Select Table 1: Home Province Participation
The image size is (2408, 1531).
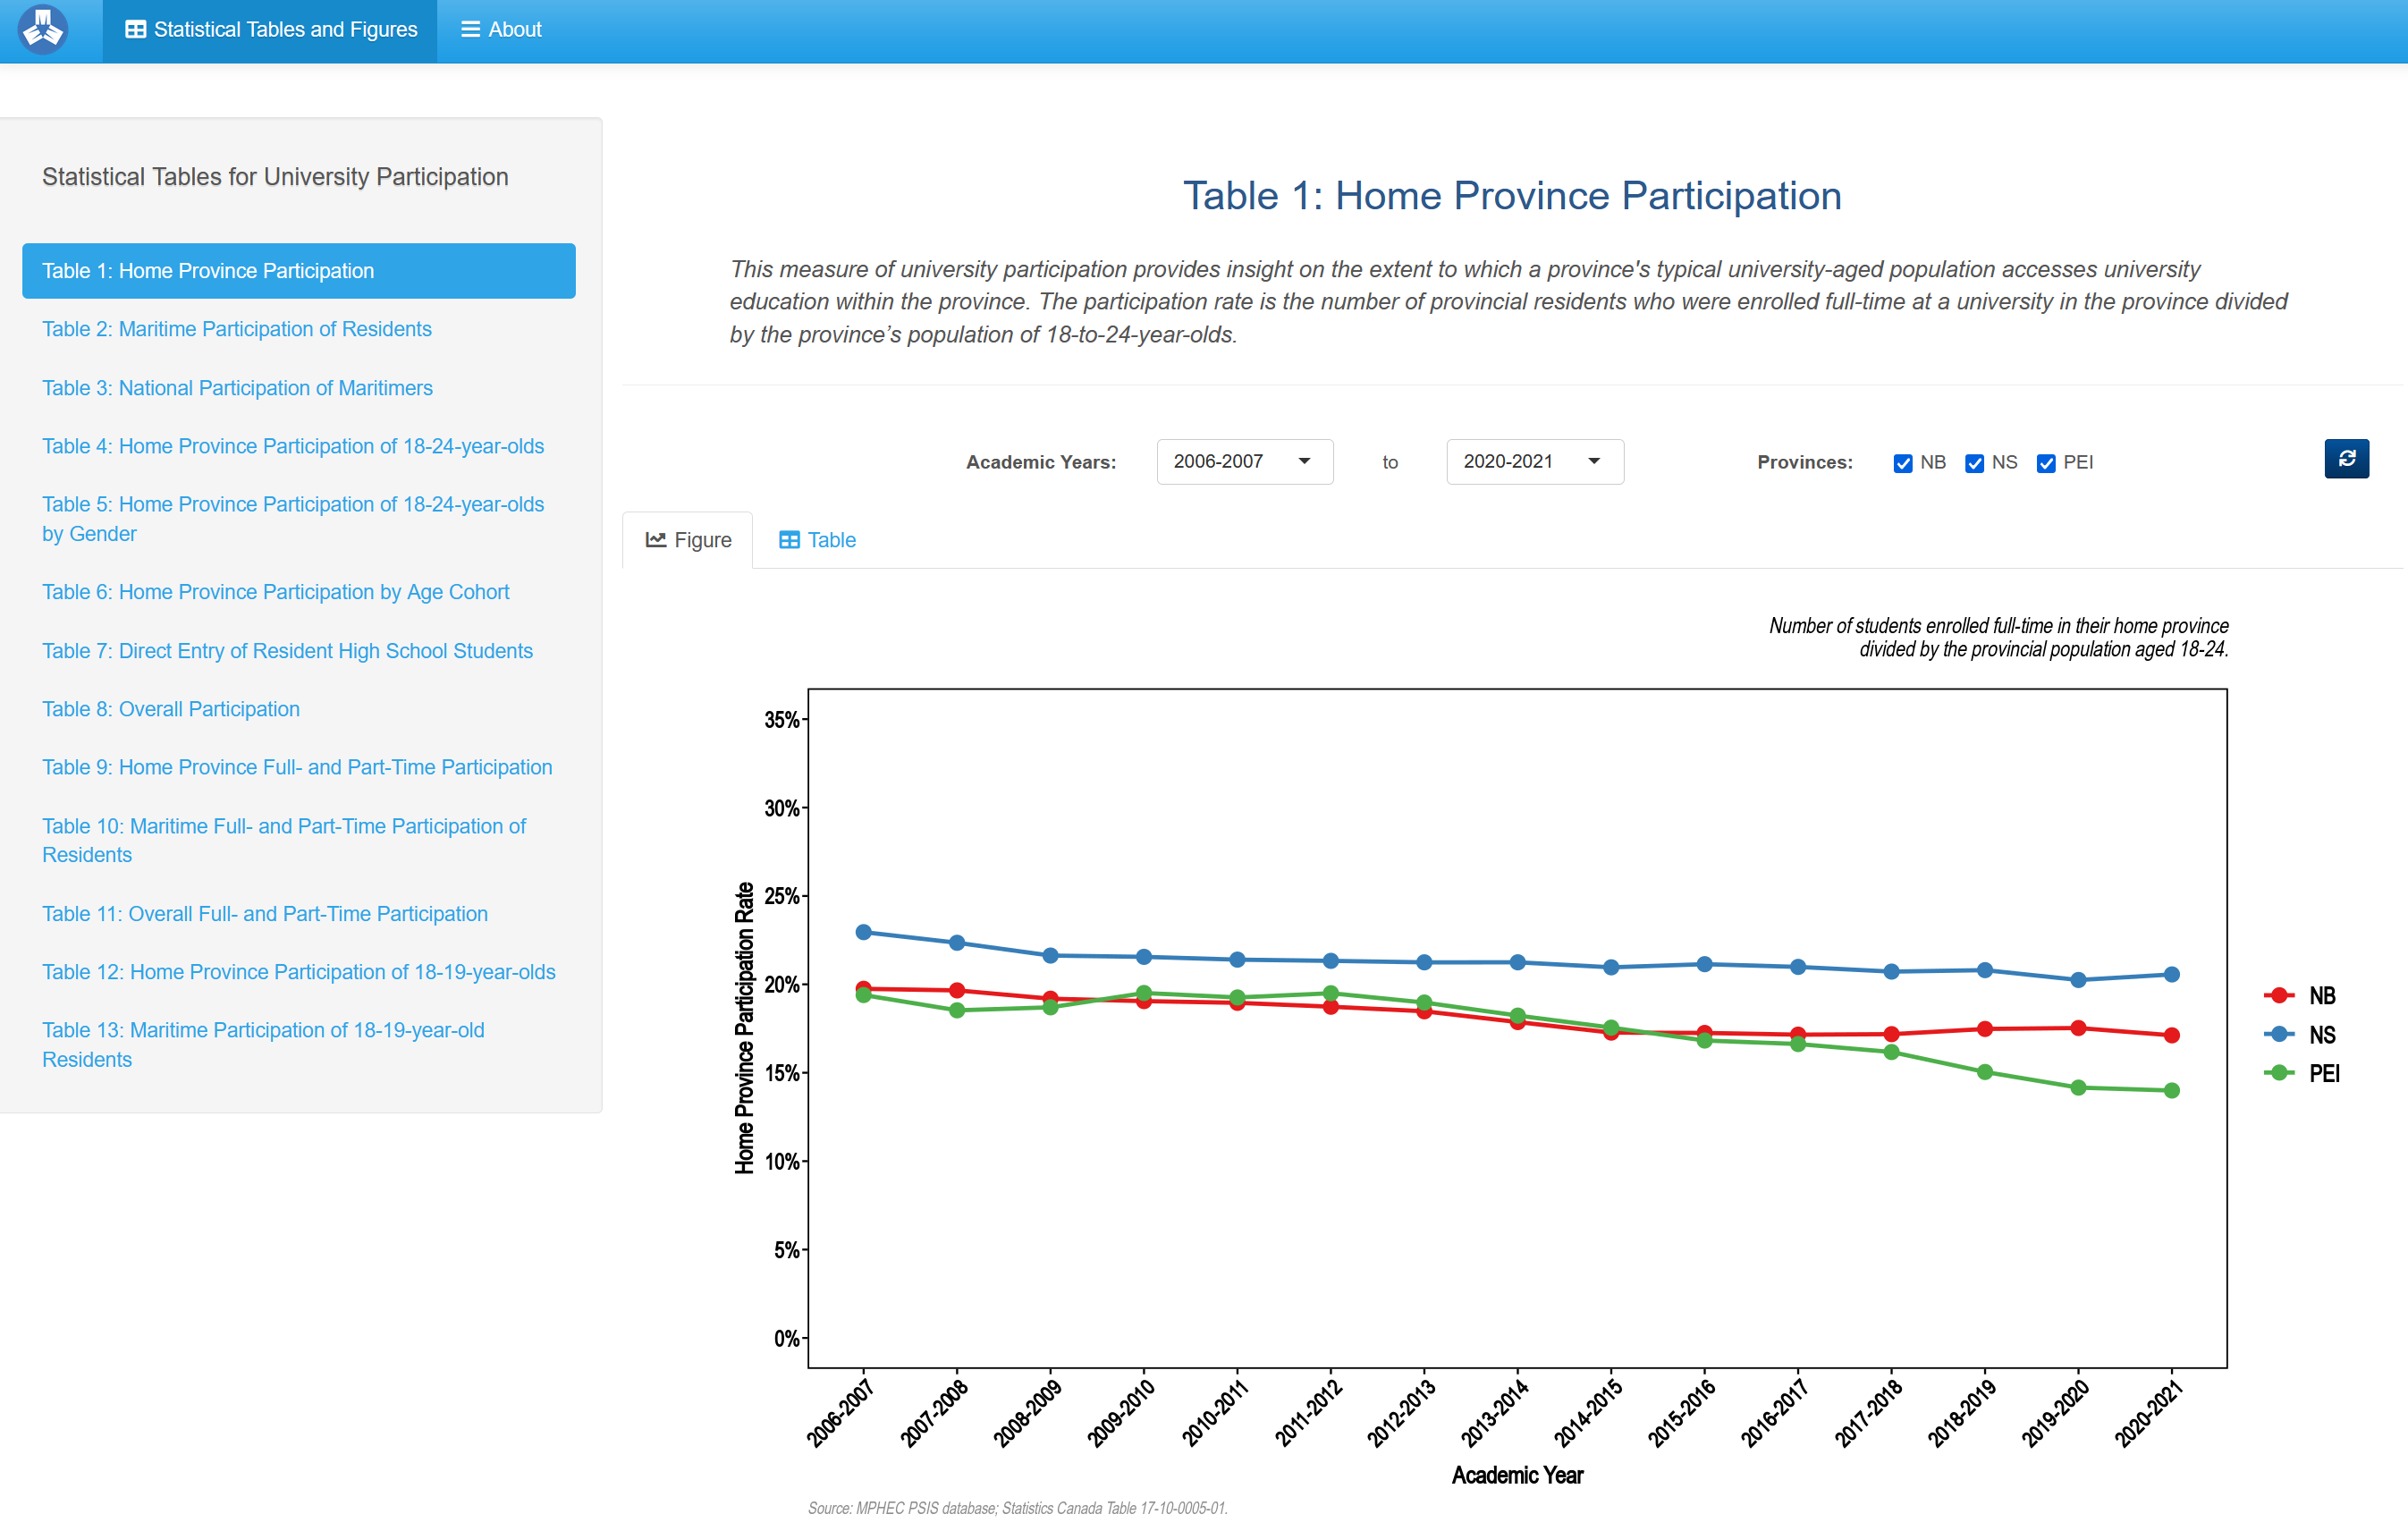tap(299, 271)
